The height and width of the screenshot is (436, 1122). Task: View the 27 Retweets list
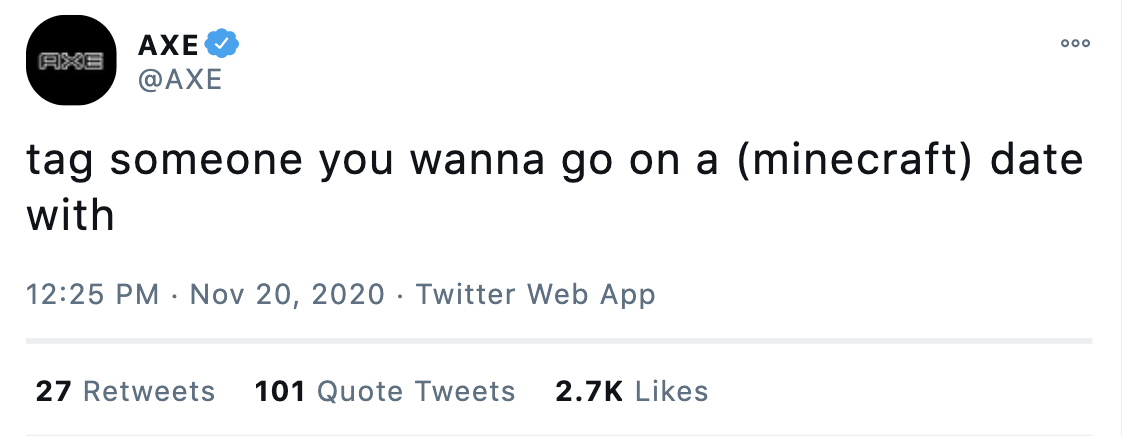point(125,391)
